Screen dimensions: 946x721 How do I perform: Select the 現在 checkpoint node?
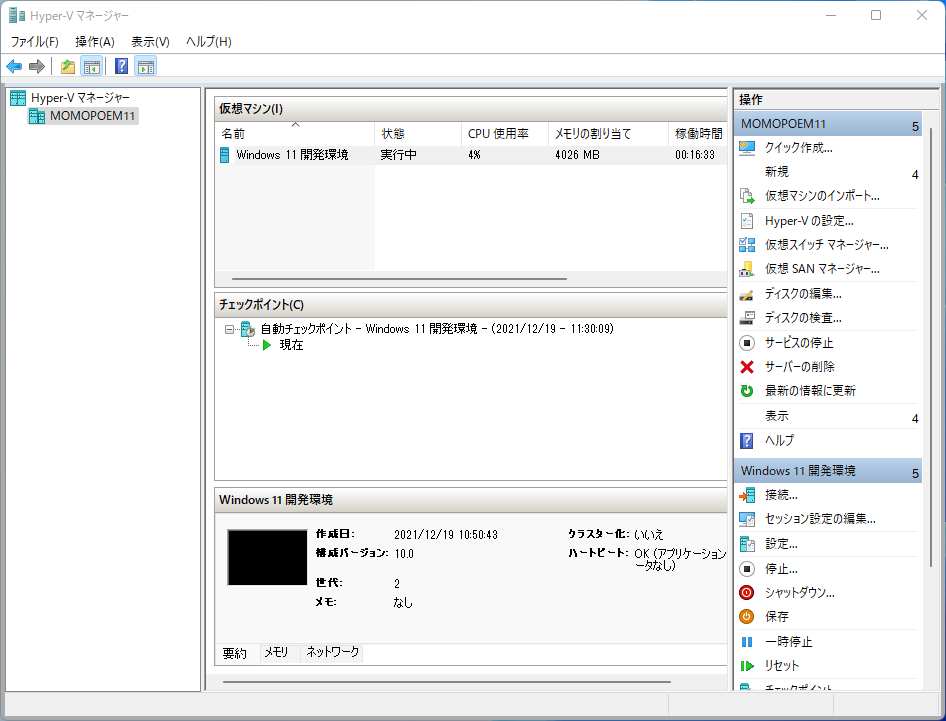coord(291,345)
